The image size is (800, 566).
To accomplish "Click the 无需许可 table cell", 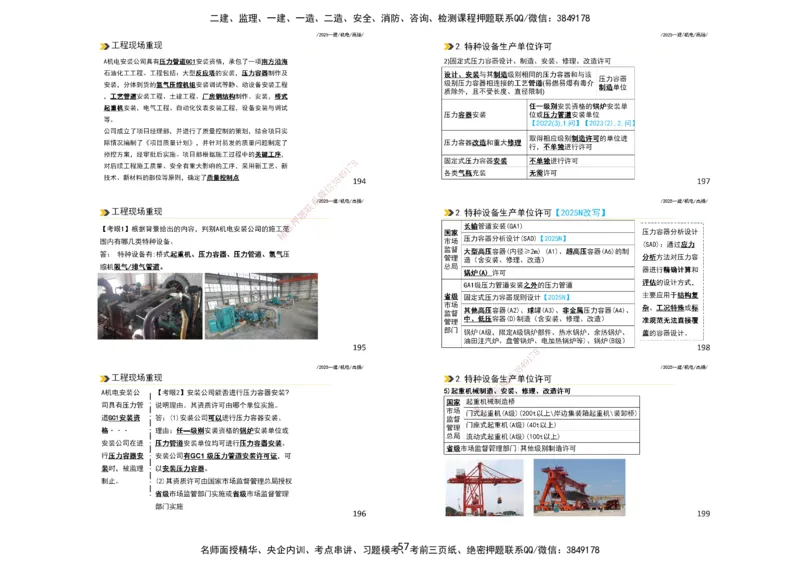I will pyautogui.click(x=581, y=173).
